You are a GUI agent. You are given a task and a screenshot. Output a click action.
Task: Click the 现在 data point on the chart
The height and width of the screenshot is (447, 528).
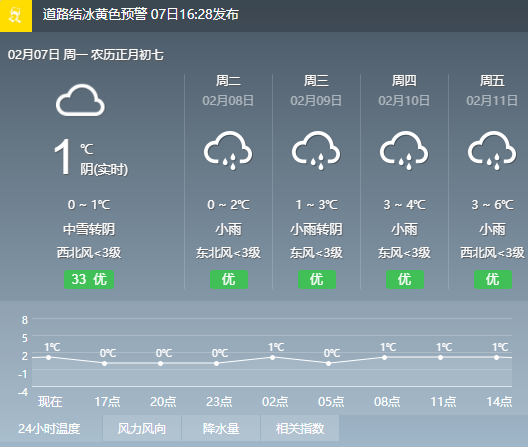coord(48,357)
